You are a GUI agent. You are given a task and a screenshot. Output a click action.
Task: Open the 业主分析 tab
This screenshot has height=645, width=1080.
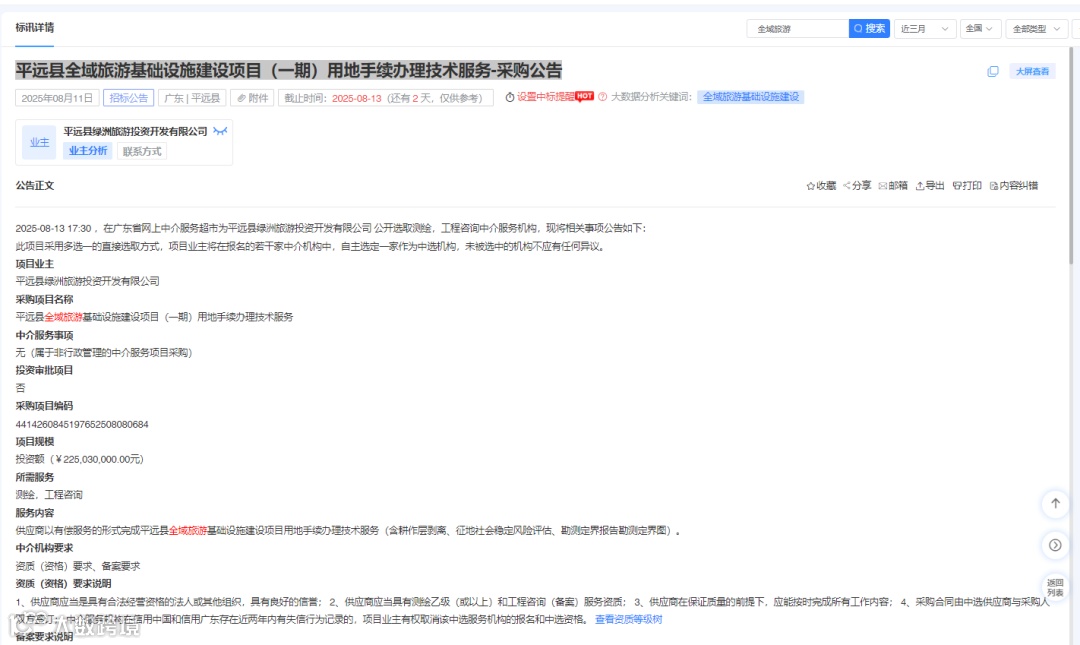pyautogui.click(x=87, y=151)
